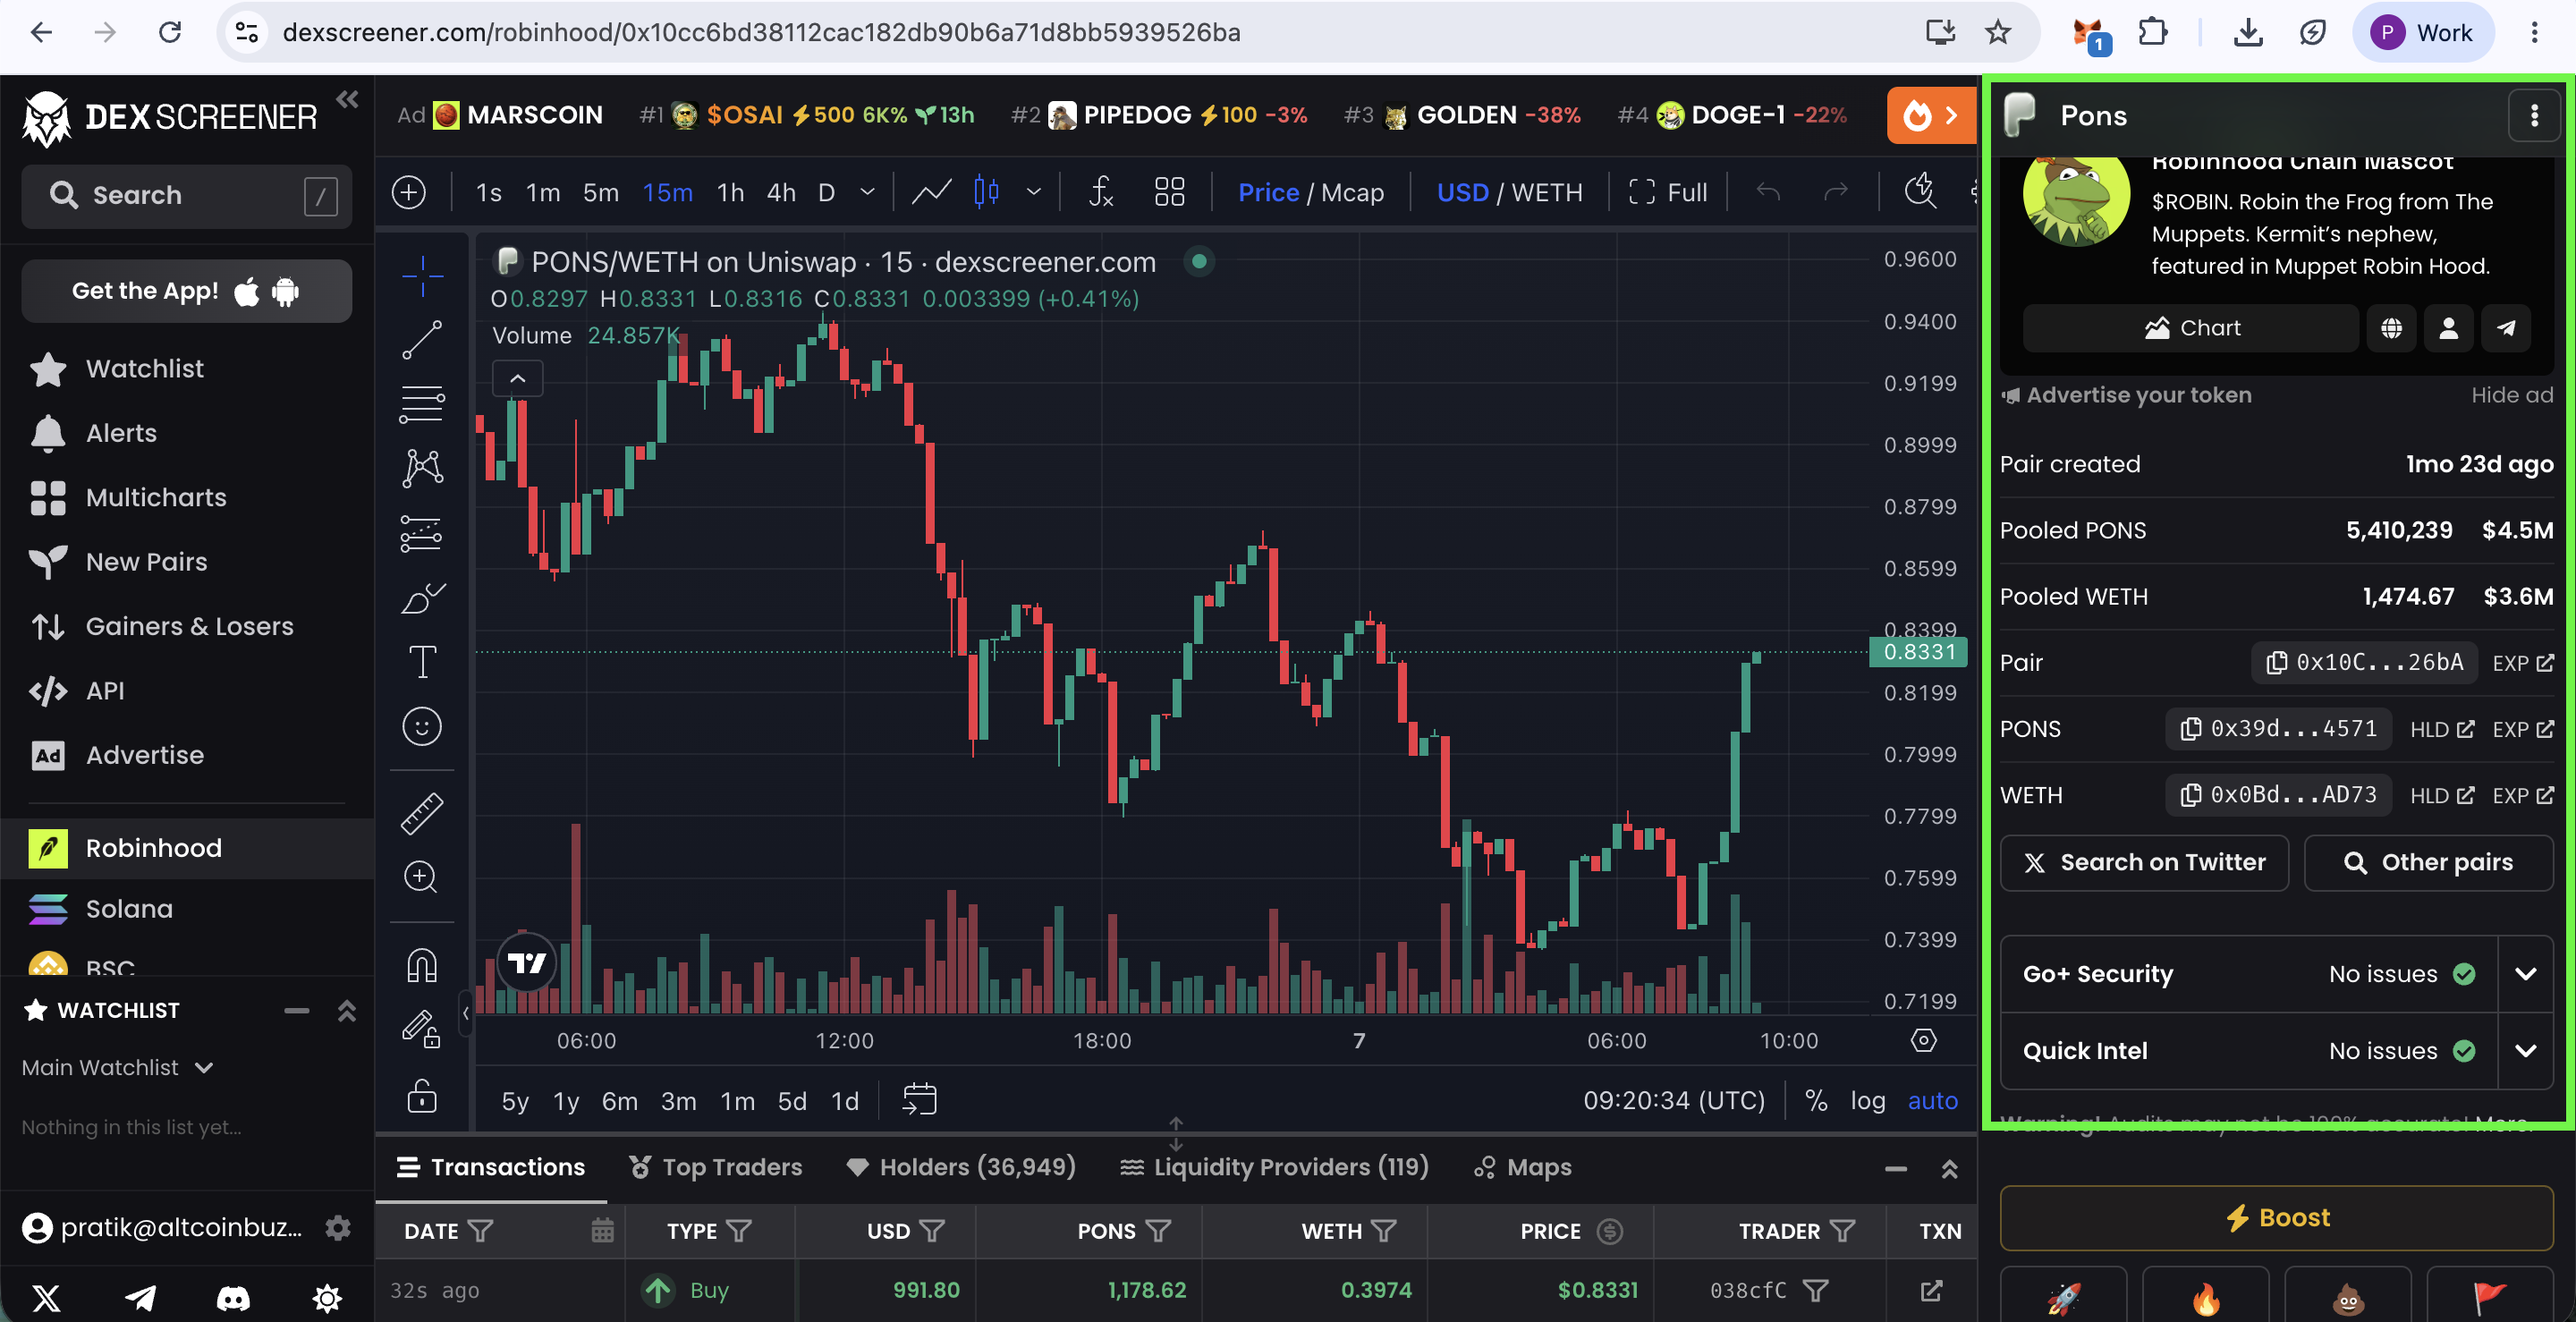Select the trend line drawing tool
This screenshot has width=2576, height=1322.
[x=422, y=340]
